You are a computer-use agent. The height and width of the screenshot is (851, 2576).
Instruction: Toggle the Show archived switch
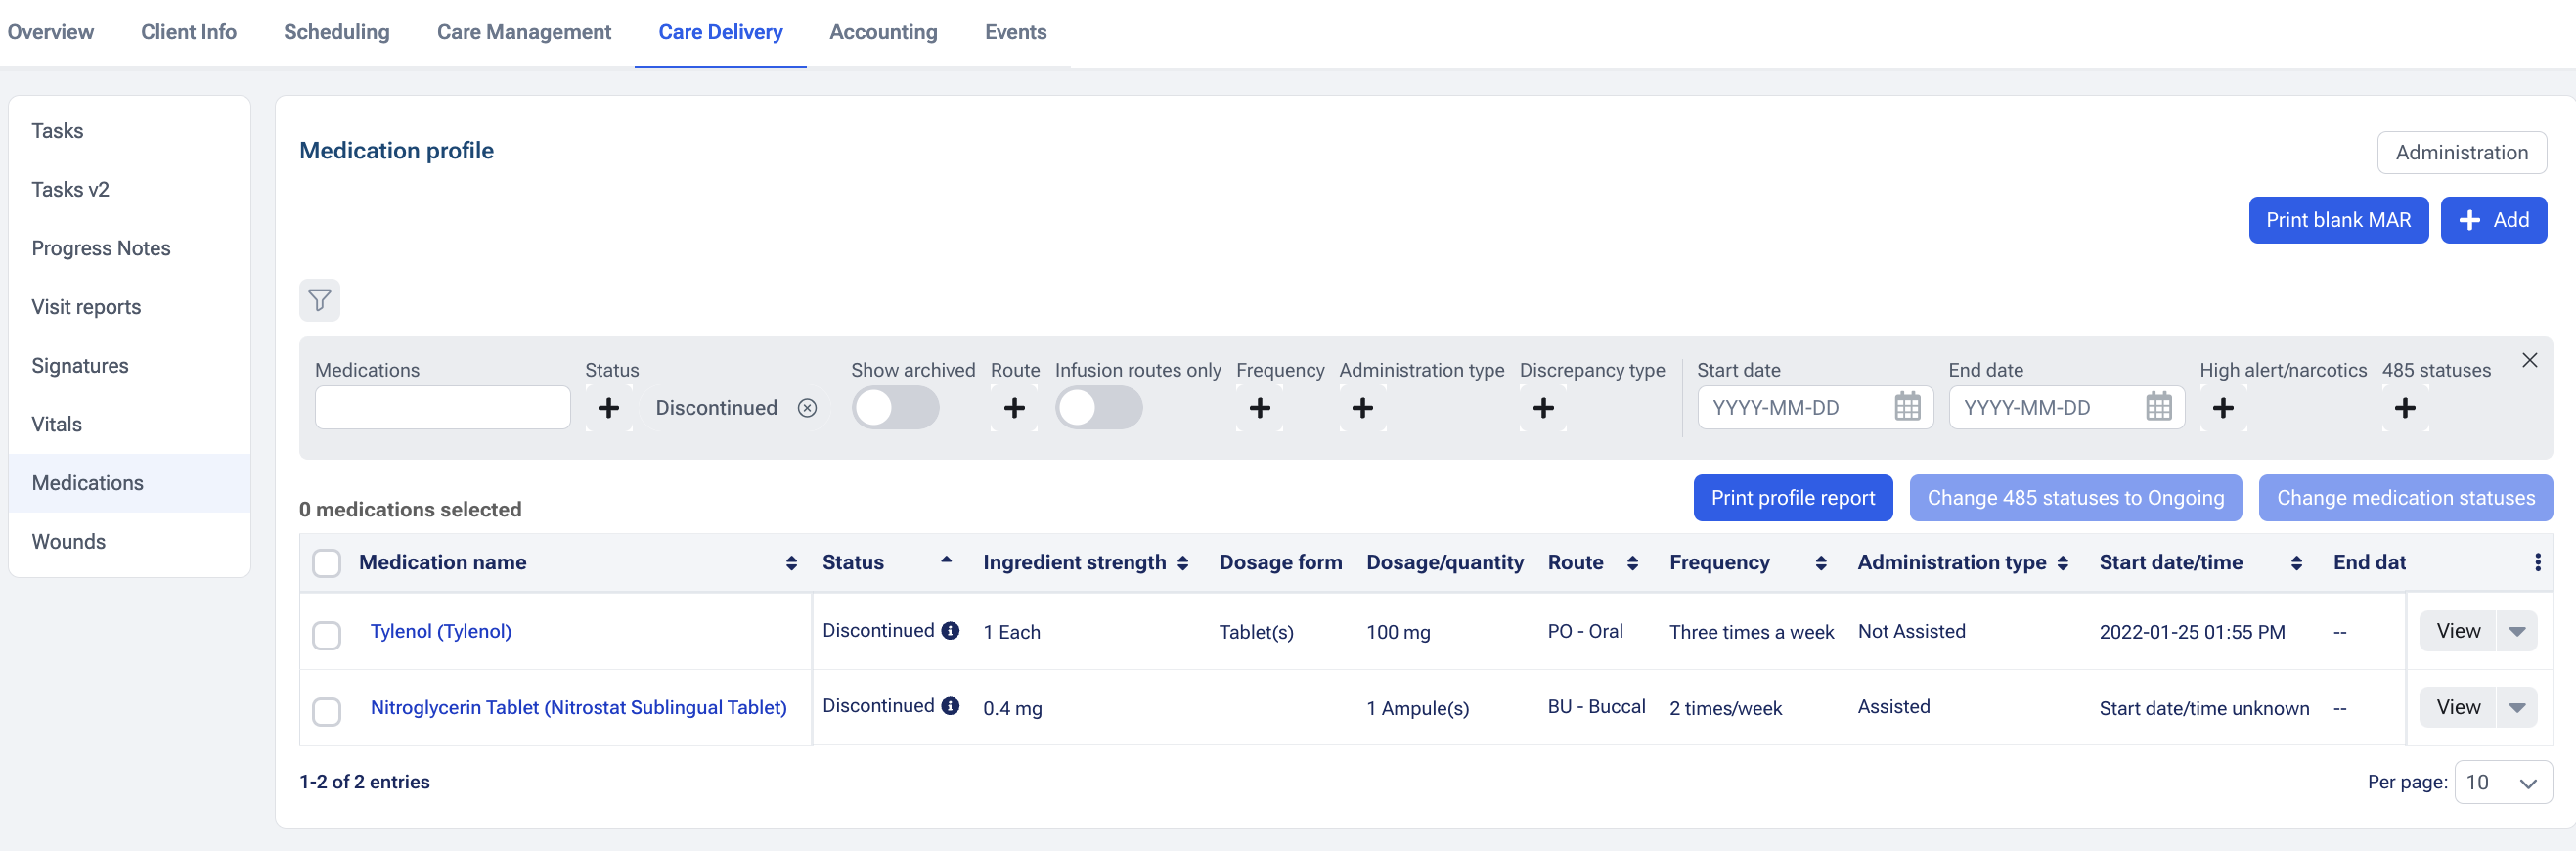(x=894, y=408)
